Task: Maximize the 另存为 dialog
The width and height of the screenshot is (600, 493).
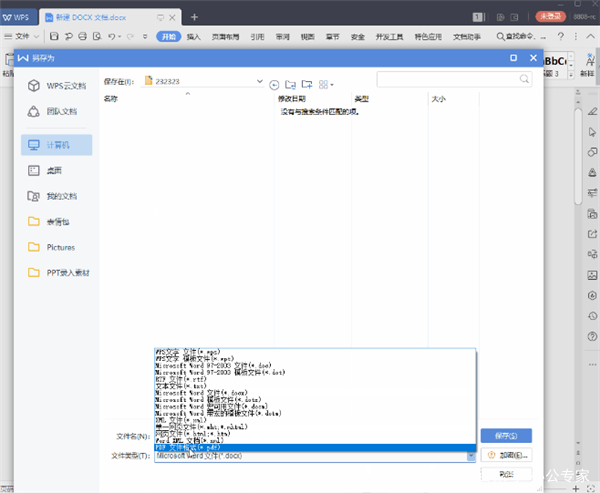Action: pyautogui.click(x=513, y=58)
